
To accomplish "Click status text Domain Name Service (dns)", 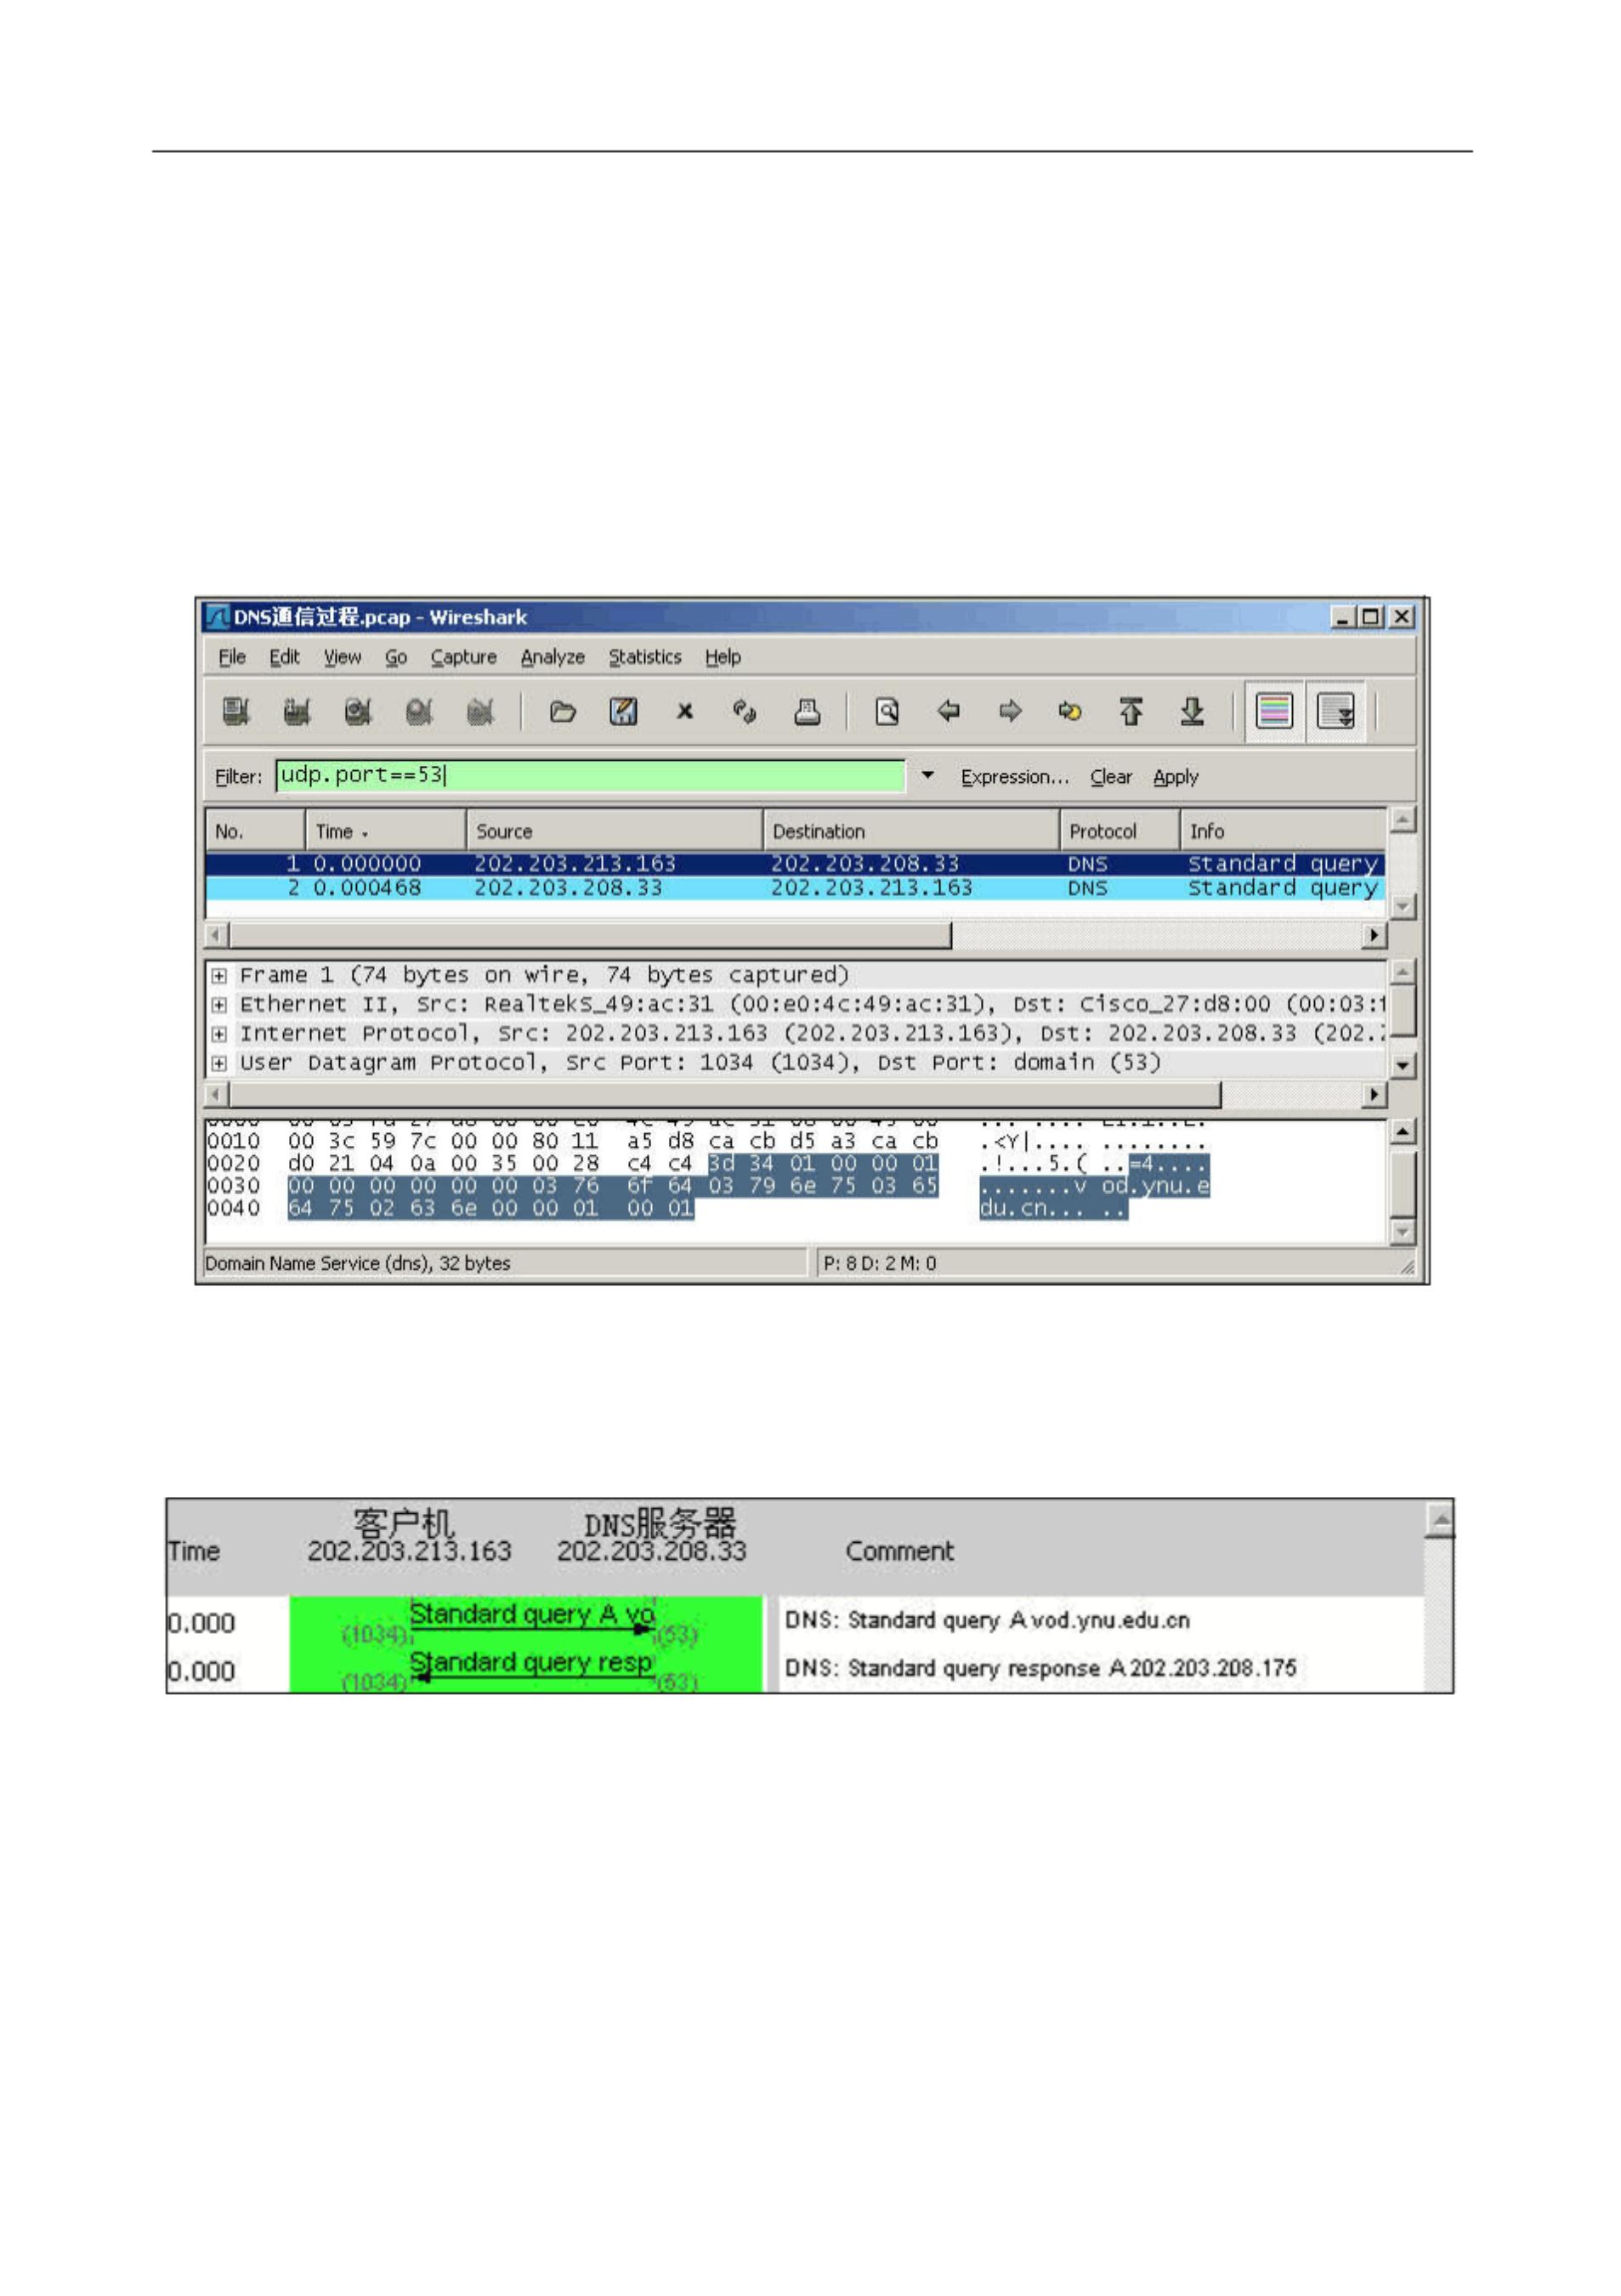I will 357,1263.
